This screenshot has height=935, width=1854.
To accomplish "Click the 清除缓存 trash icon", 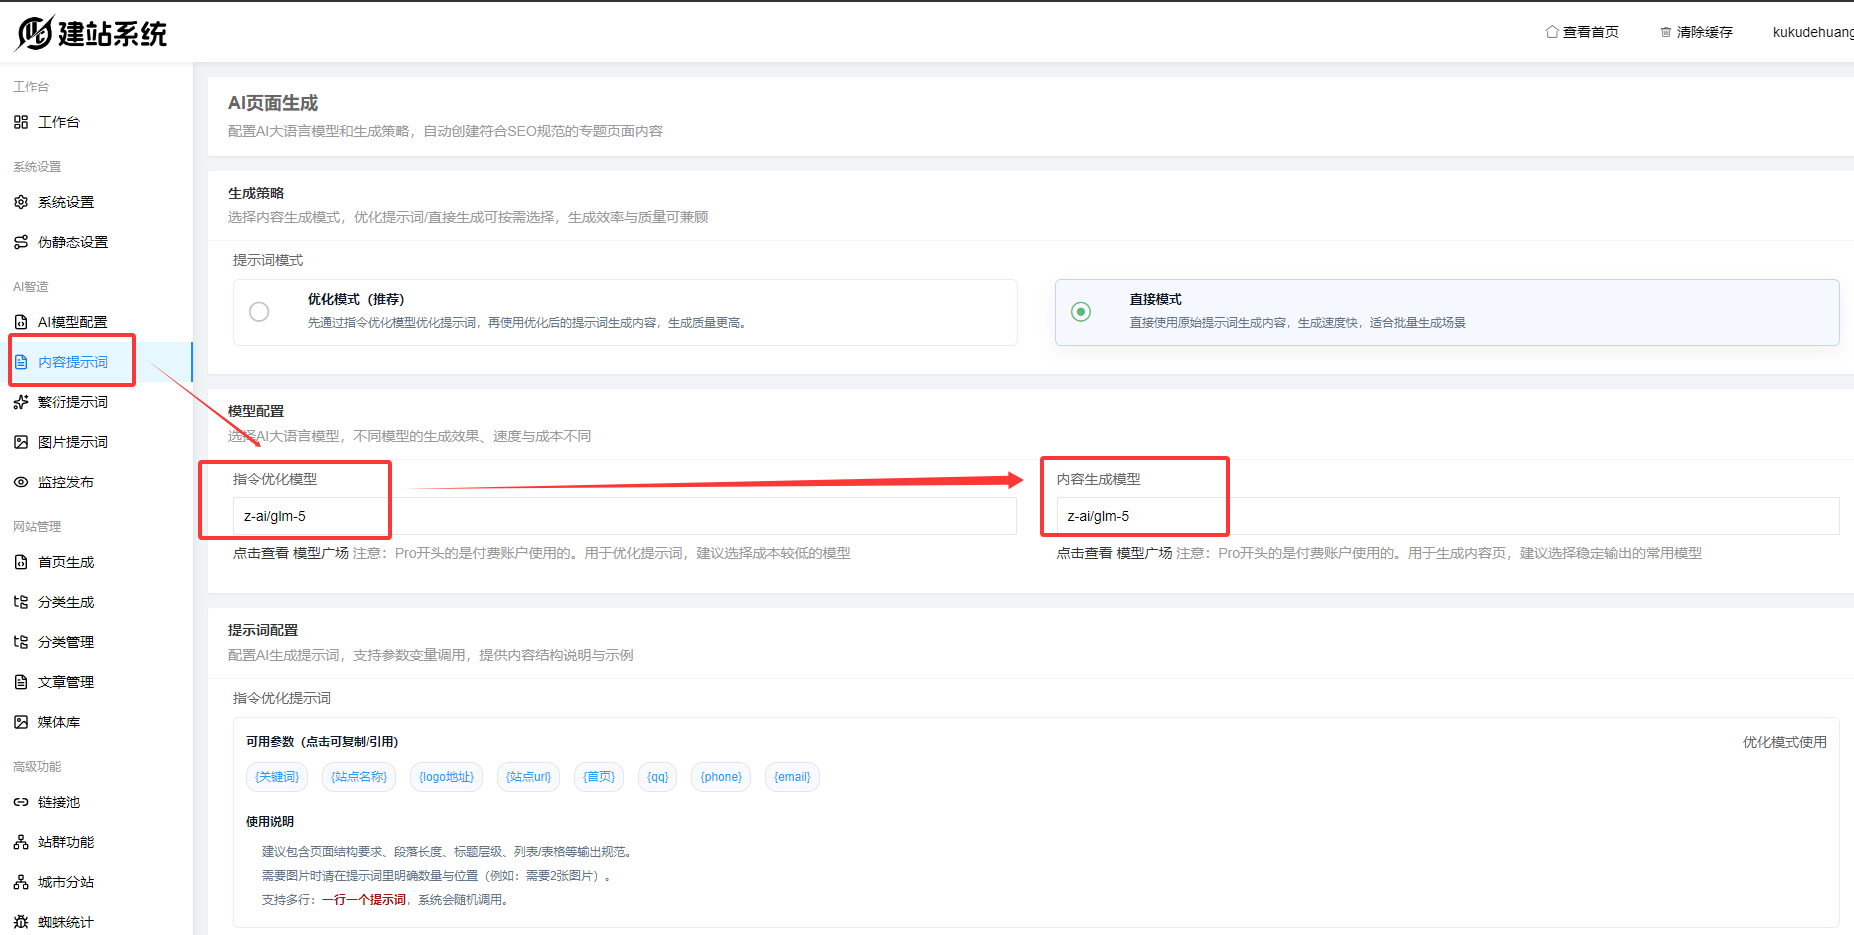I will tap(1664, 31).
